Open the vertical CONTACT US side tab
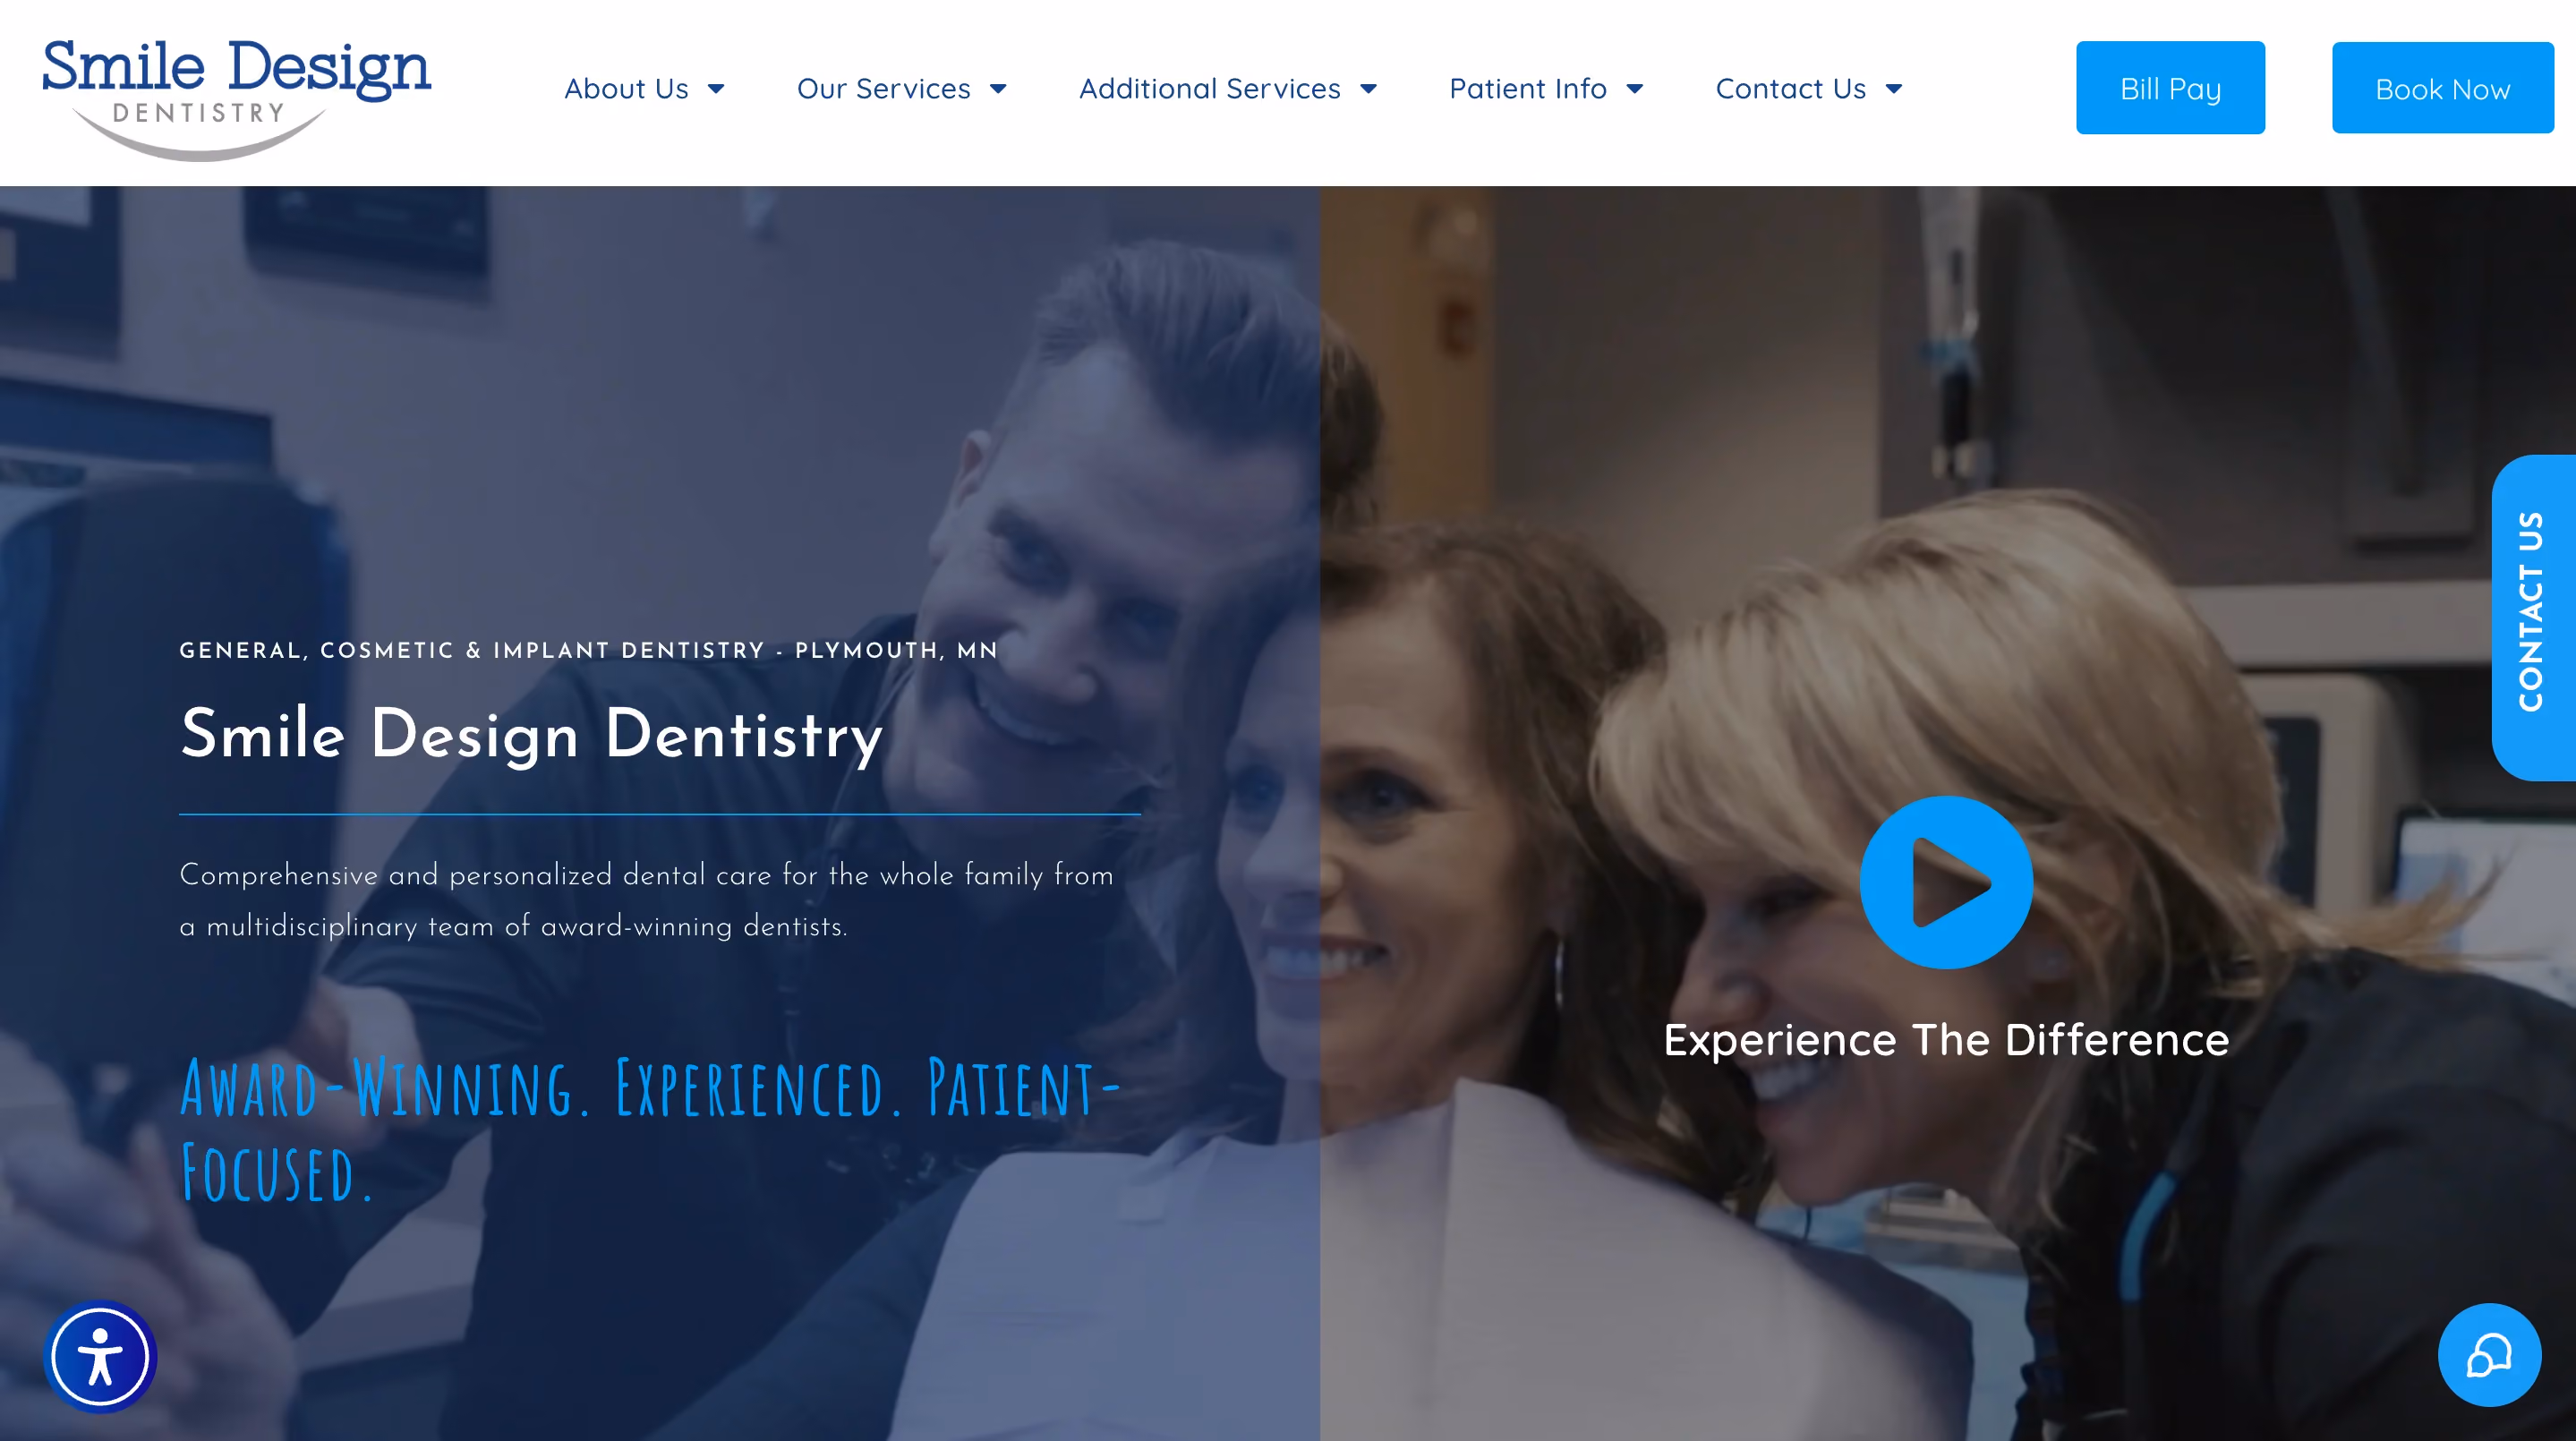 (x=2533, y=617)
